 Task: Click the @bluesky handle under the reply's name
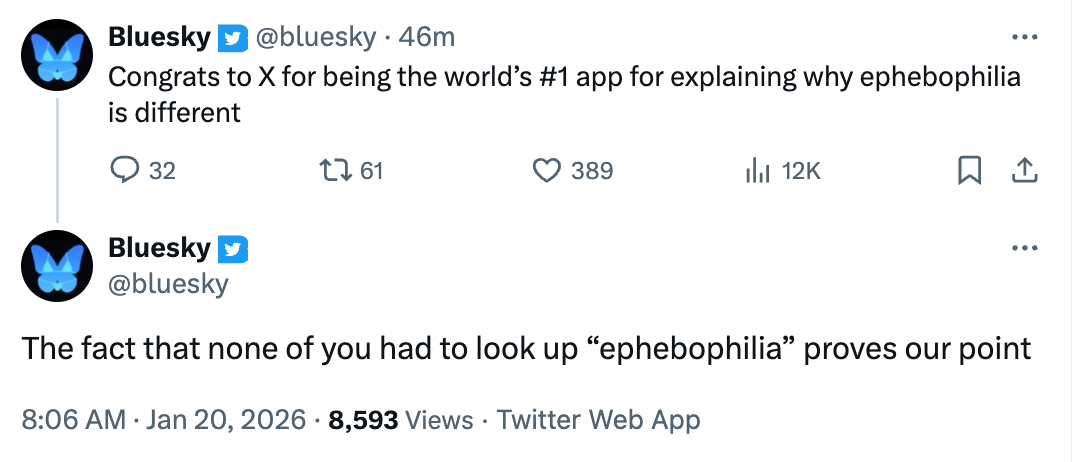(168, 284)
